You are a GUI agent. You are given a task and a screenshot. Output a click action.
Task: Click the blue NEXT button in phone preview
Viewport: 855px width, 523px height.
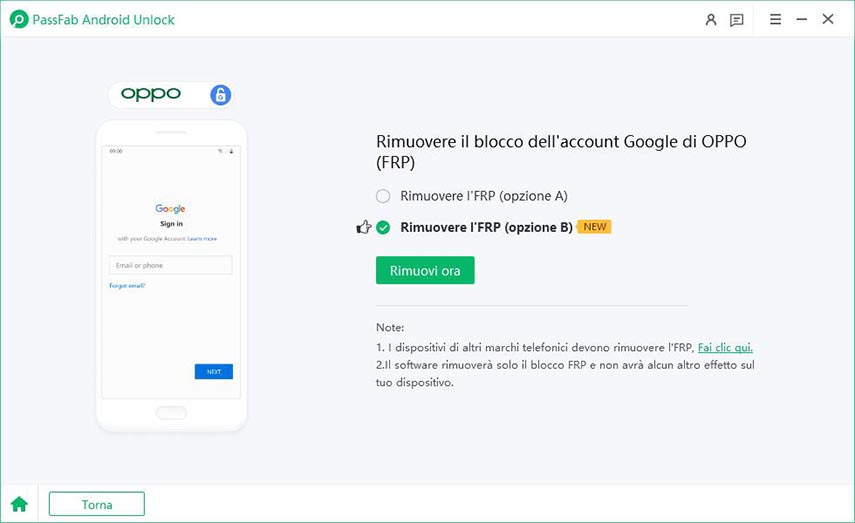pos(213,371)
